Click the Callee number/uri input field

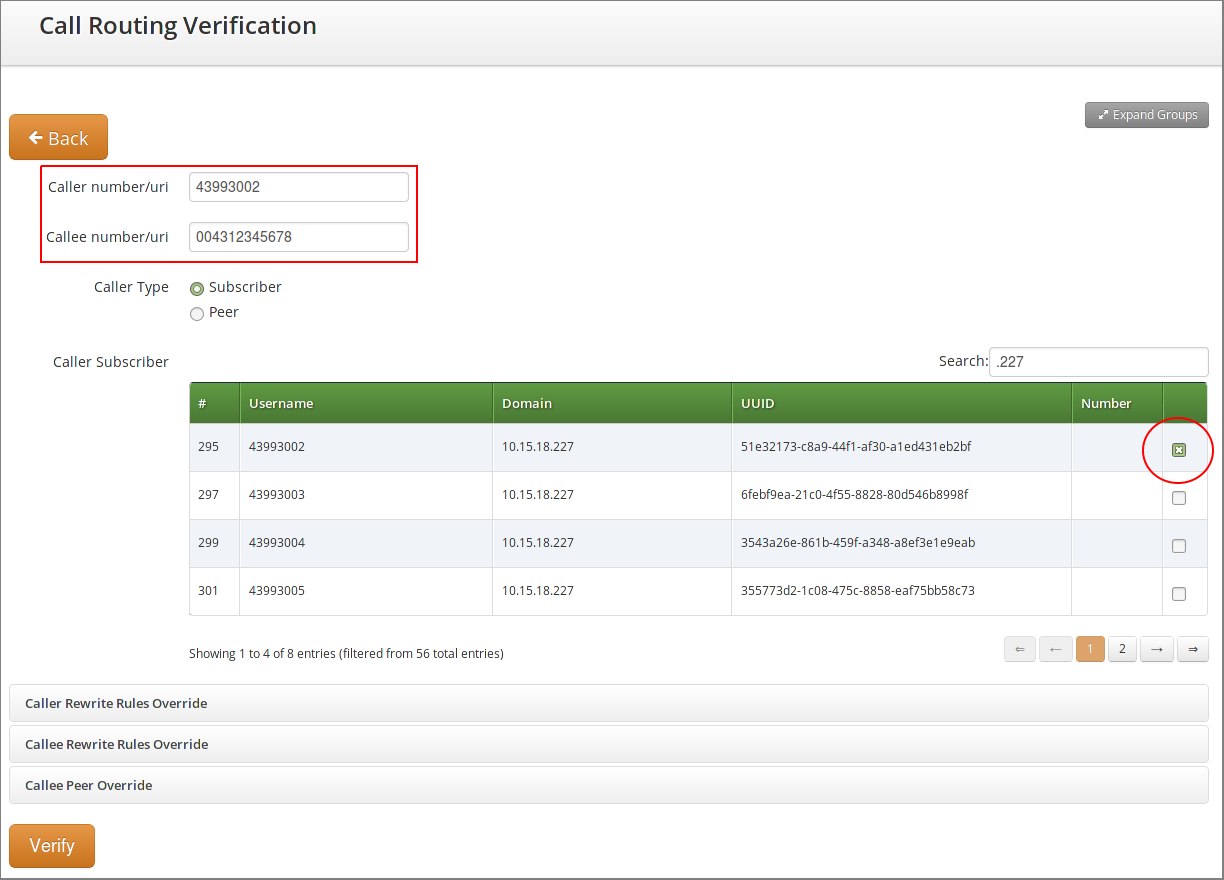click(298, 237)
